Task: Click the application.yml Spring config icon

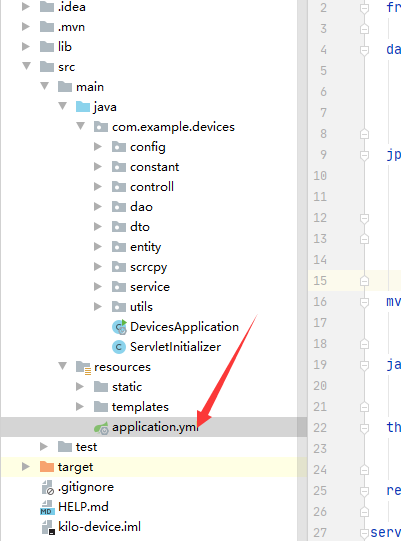Action: [x=101, y=428]
